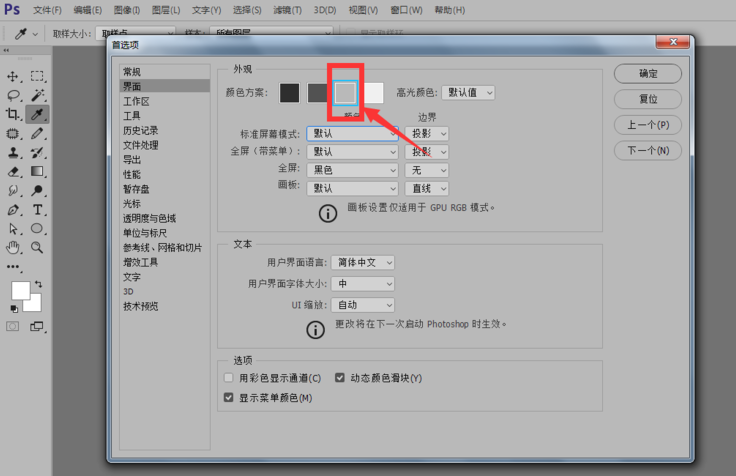Select the Spot Healing Brush tool
Image resolution: width=736 pixels, height=476 pixels.
point(13,134)
